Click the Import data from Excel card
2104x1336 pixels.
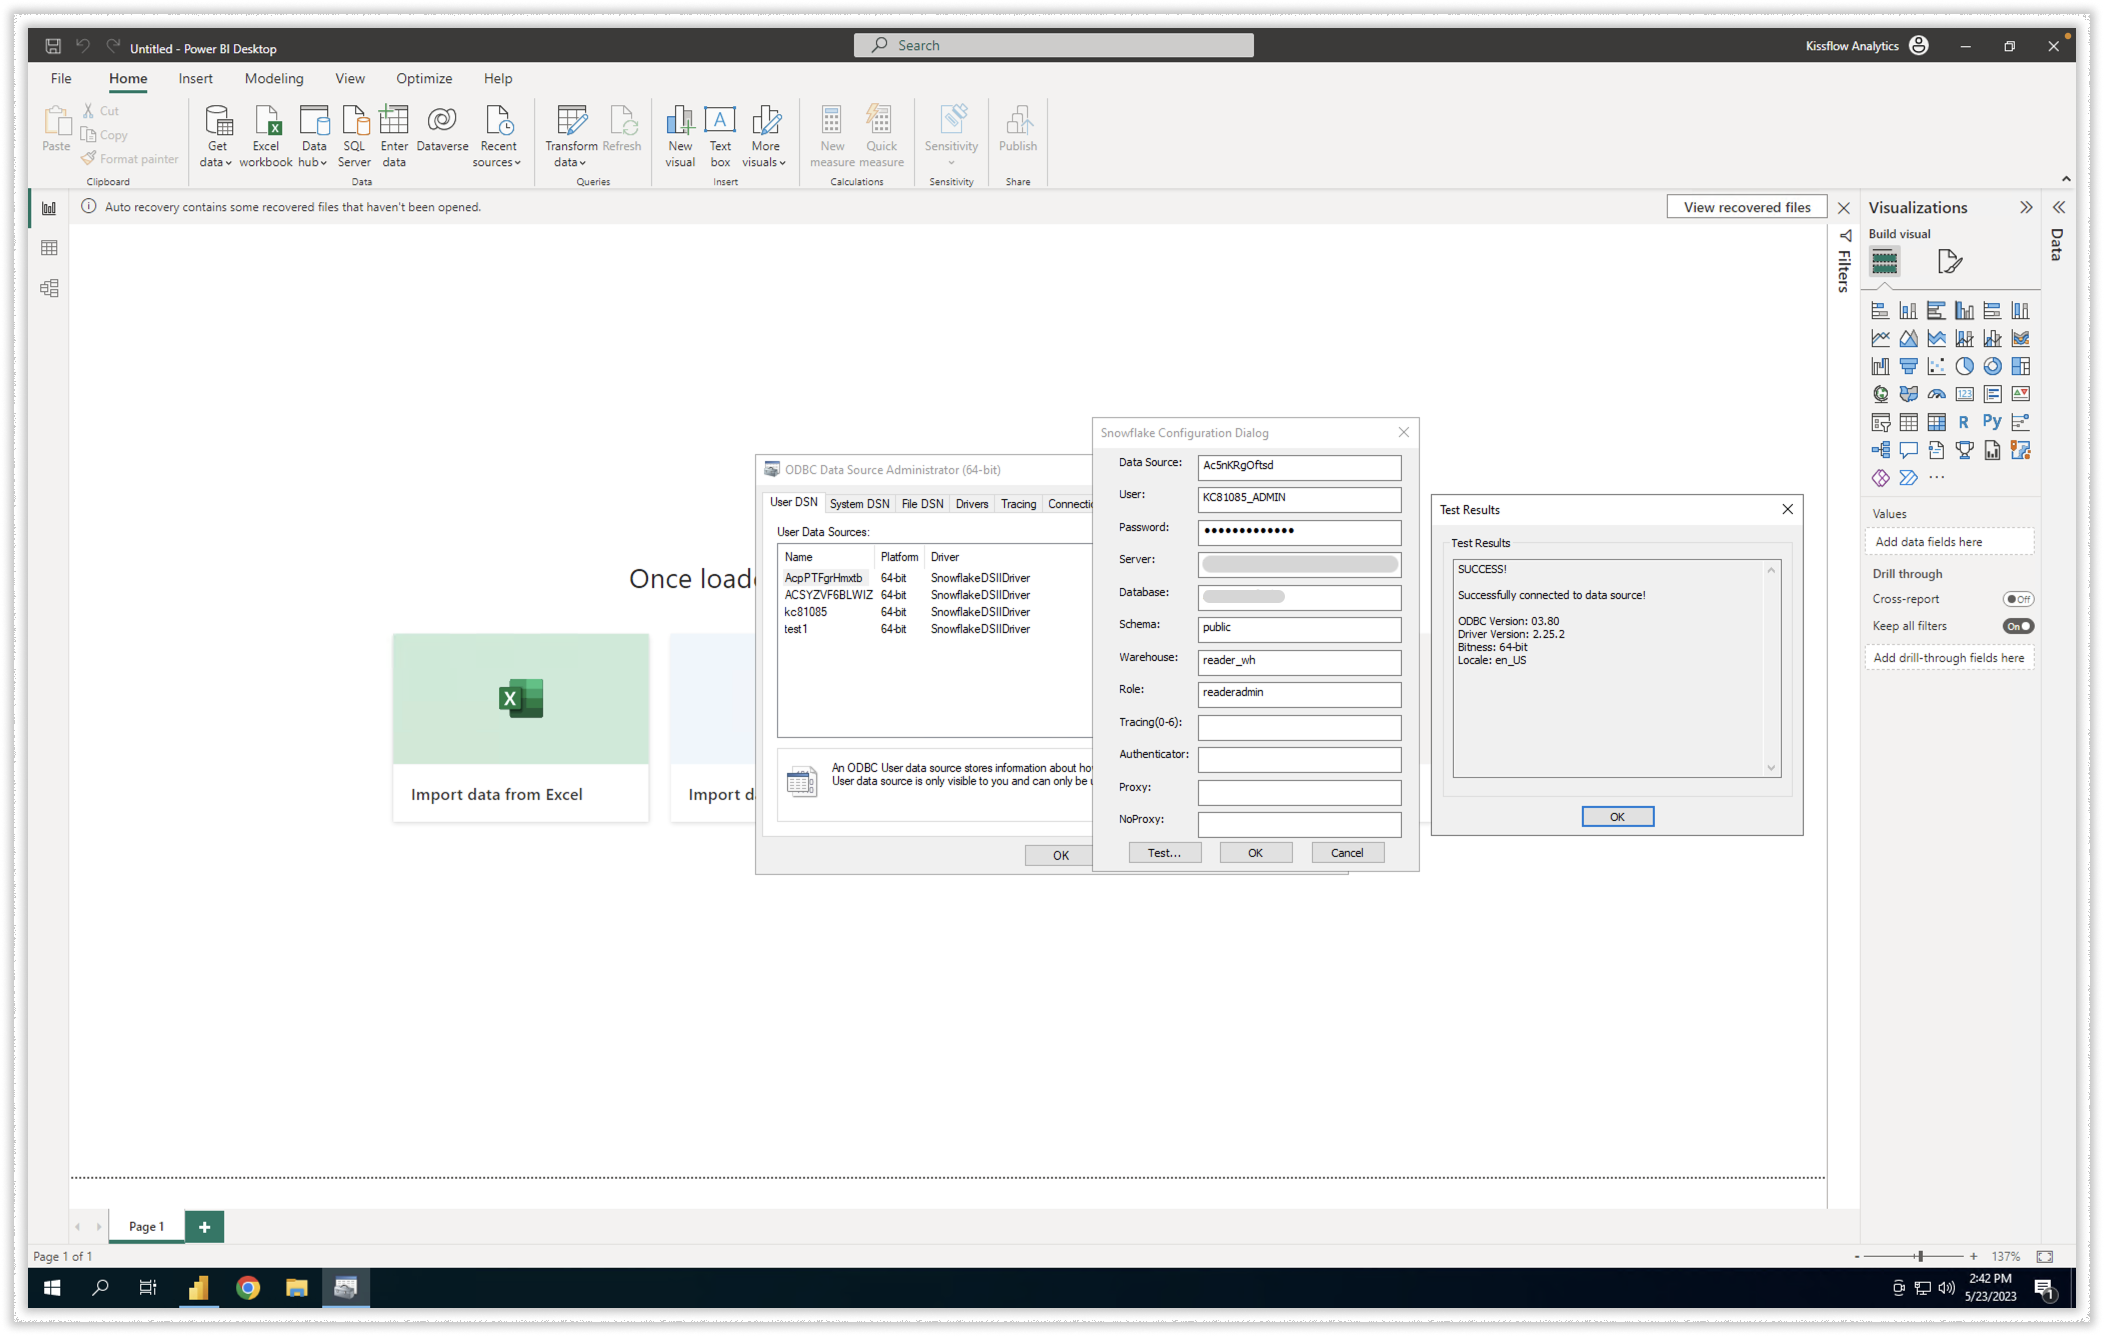520,727
